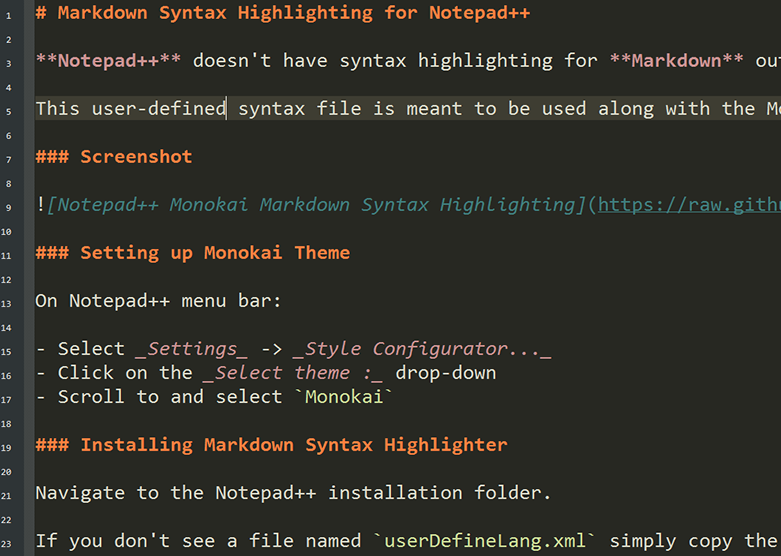Click the bold '**Notepad++**' text on line 3
781x556 pixels.
109,61
